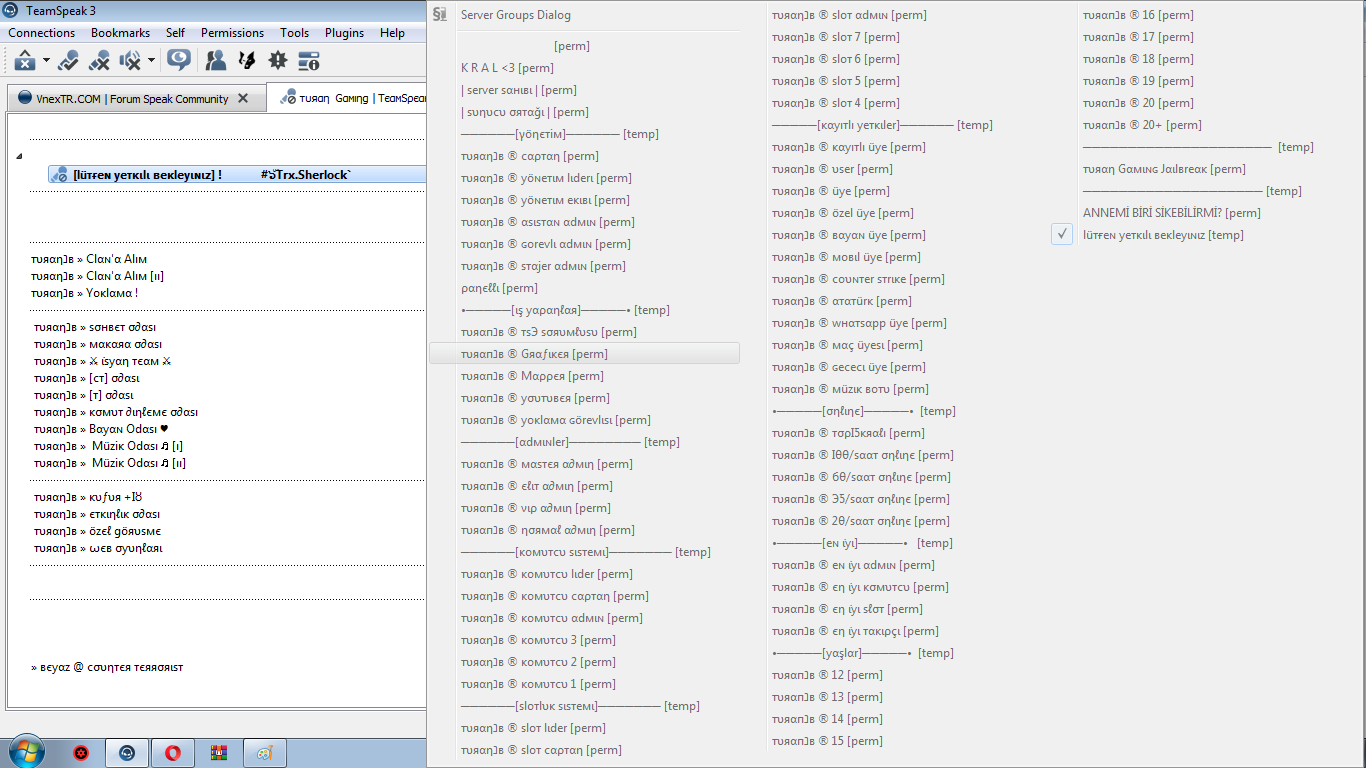Select the Clan'a Alım [ıı] channel
Screen dimensions: 1366x768
(x=98, y=276)
